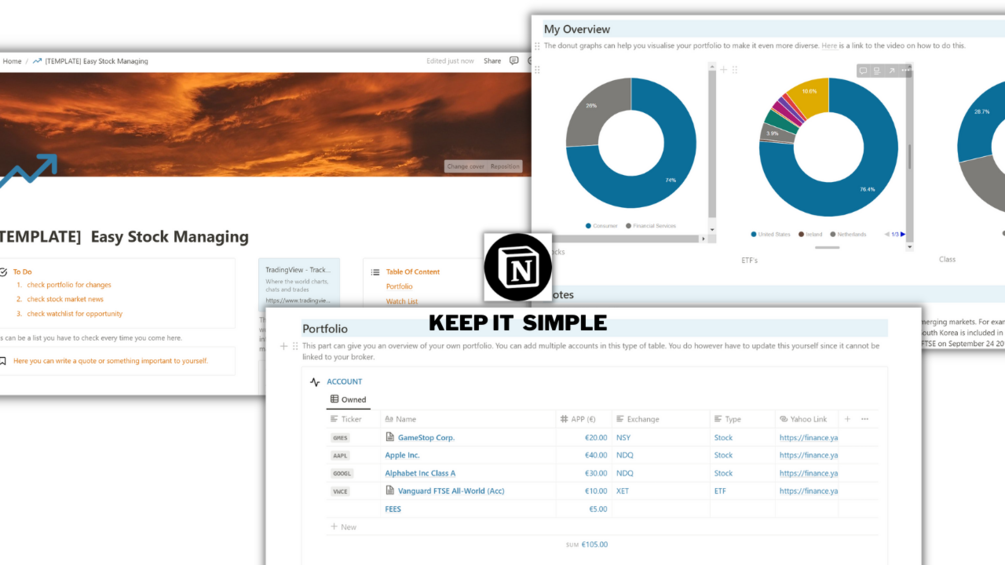Click down arrow of Stocks chart vertical scrollbar
This screenshot has height=565, width=1005.
(712, 229)
